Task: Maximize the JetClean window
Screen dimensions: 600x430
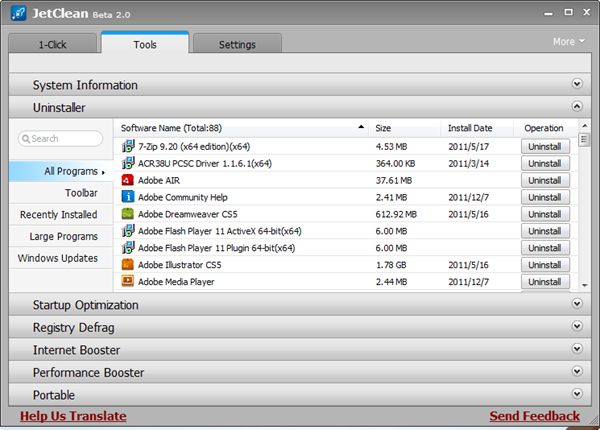Action: (x=569, y=12)
